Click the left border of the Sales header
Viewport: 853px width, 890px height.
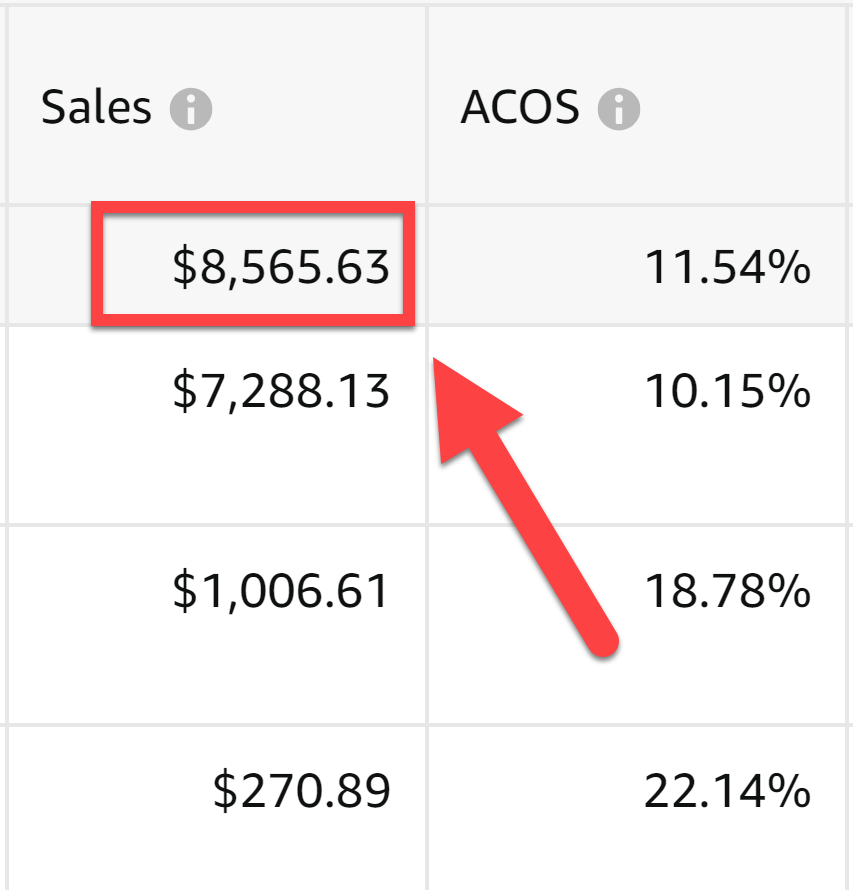(8, 108)
